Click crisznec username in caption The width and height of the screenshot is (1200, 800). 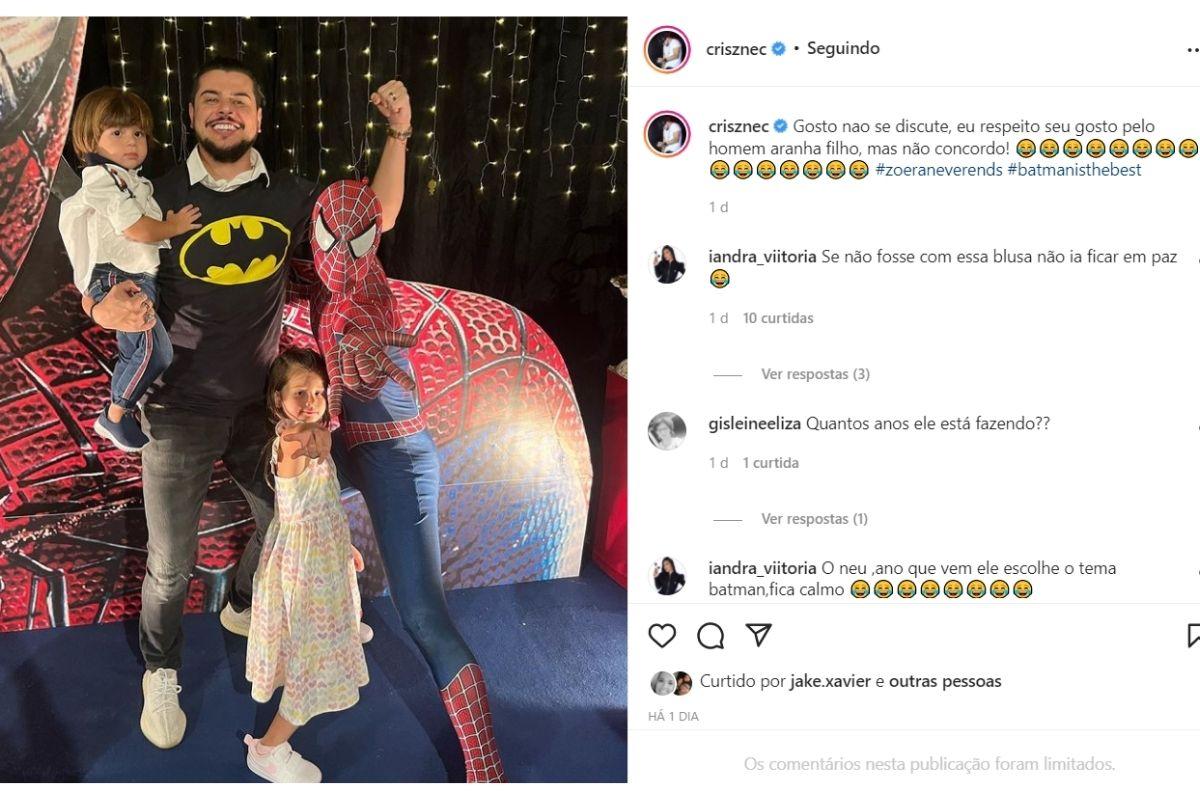pos(738,126)
